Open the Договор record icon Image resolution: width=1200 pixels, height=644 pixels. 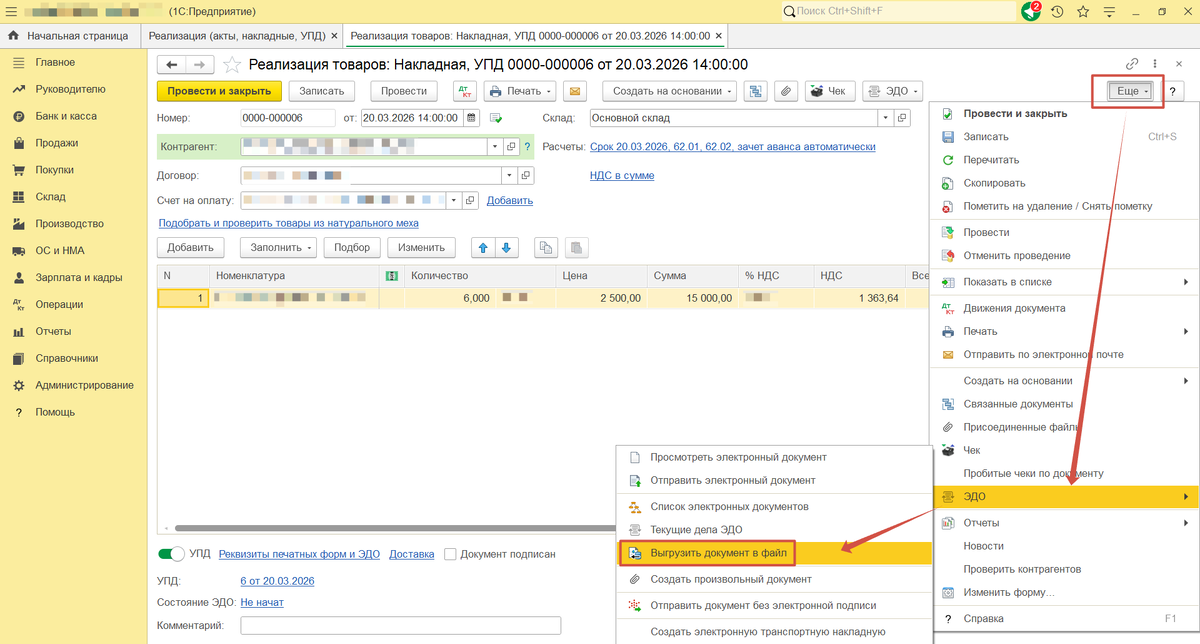[x=527, y=175]
